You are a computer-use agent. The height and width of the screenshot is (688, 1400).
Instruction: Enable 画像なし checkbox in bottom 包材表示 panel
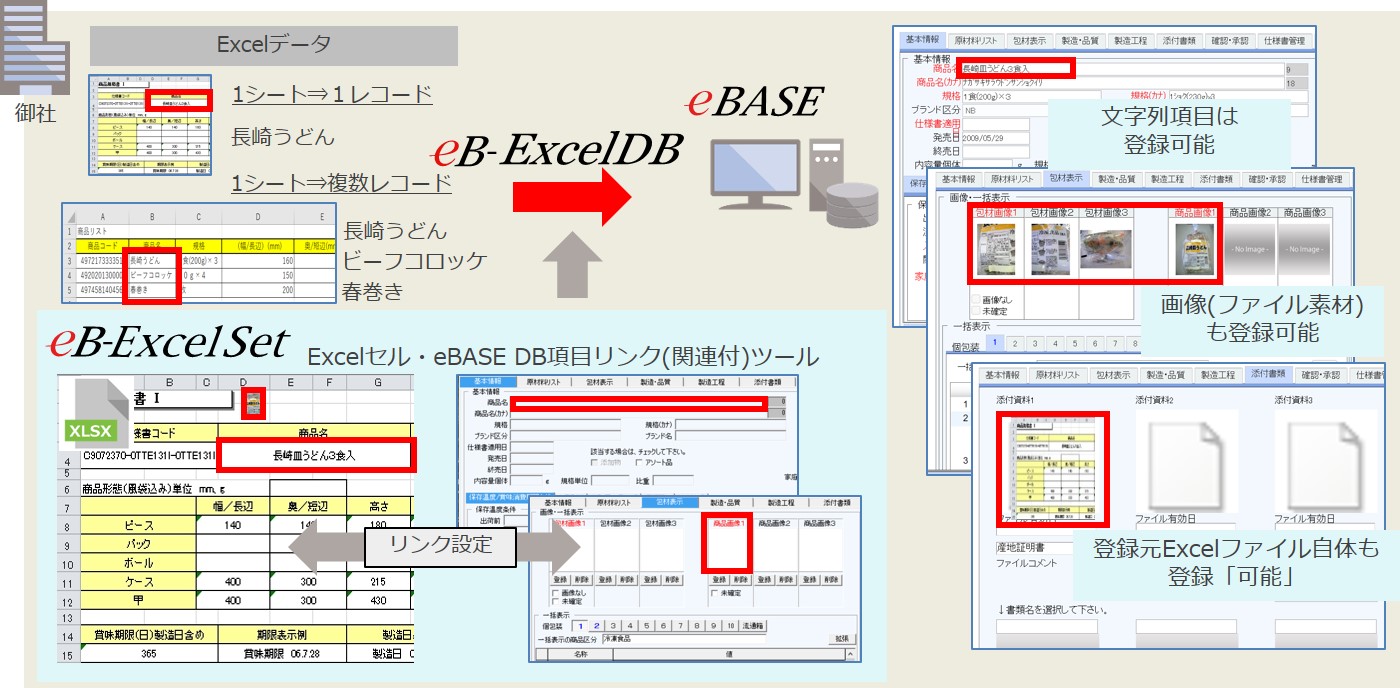556,592
